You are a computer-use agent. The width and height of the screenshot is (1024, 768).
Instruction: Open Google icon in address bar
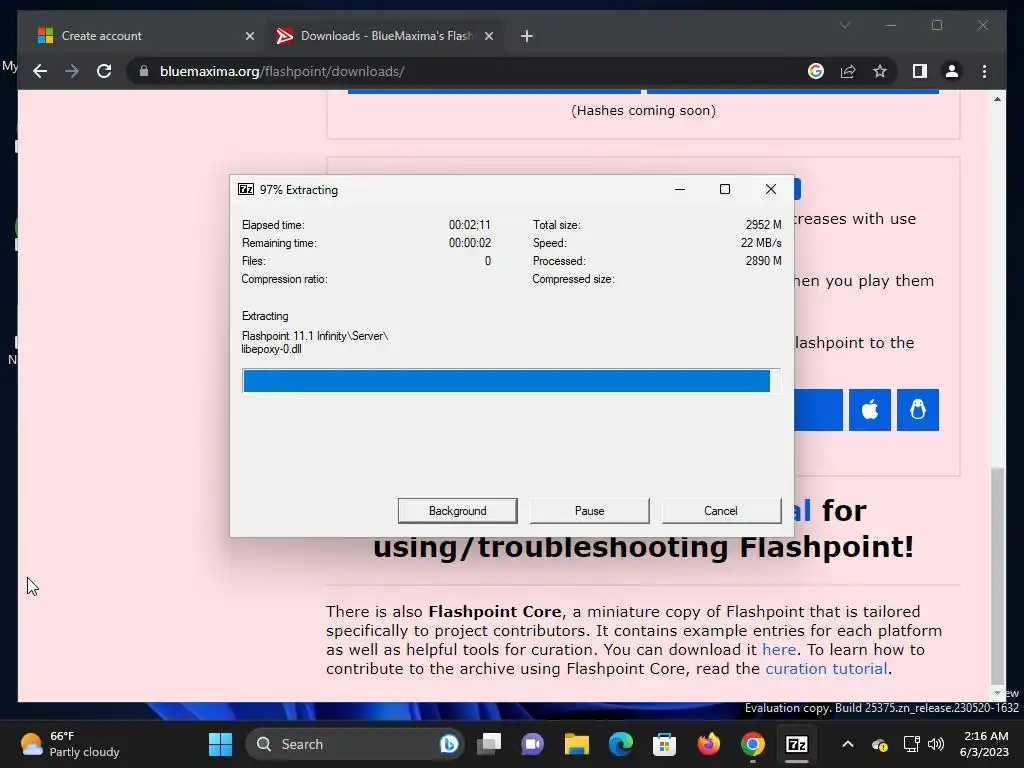[x=816, y=71]
